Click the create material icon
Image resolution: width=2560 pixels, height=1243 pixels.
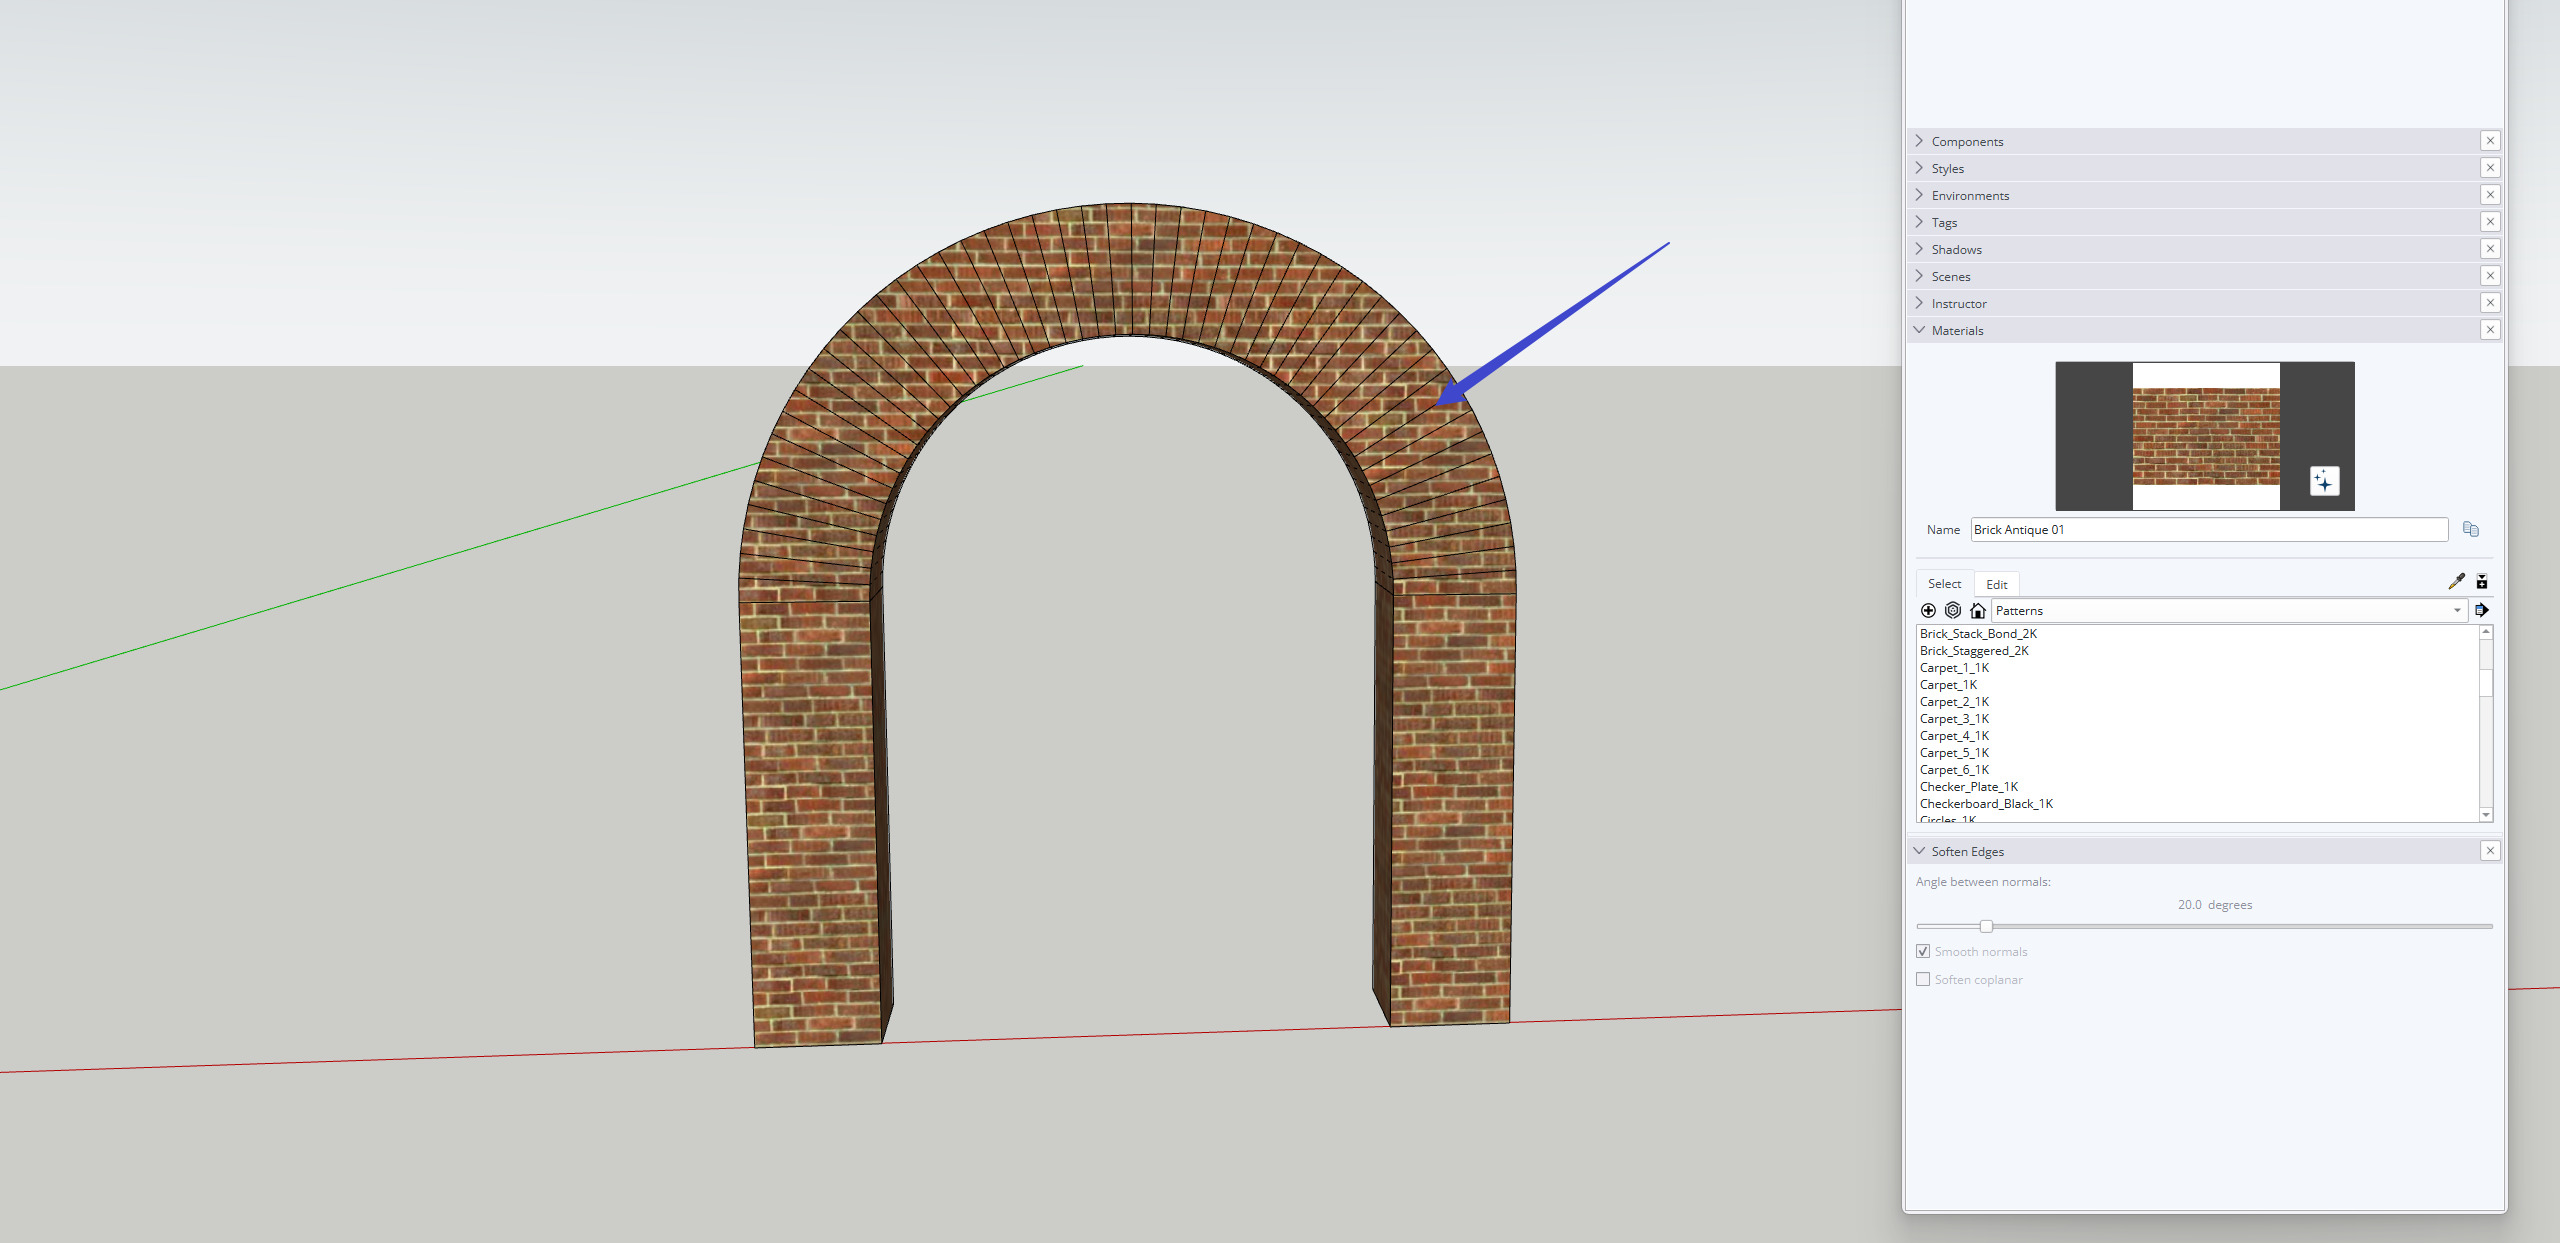[2482, 581]
